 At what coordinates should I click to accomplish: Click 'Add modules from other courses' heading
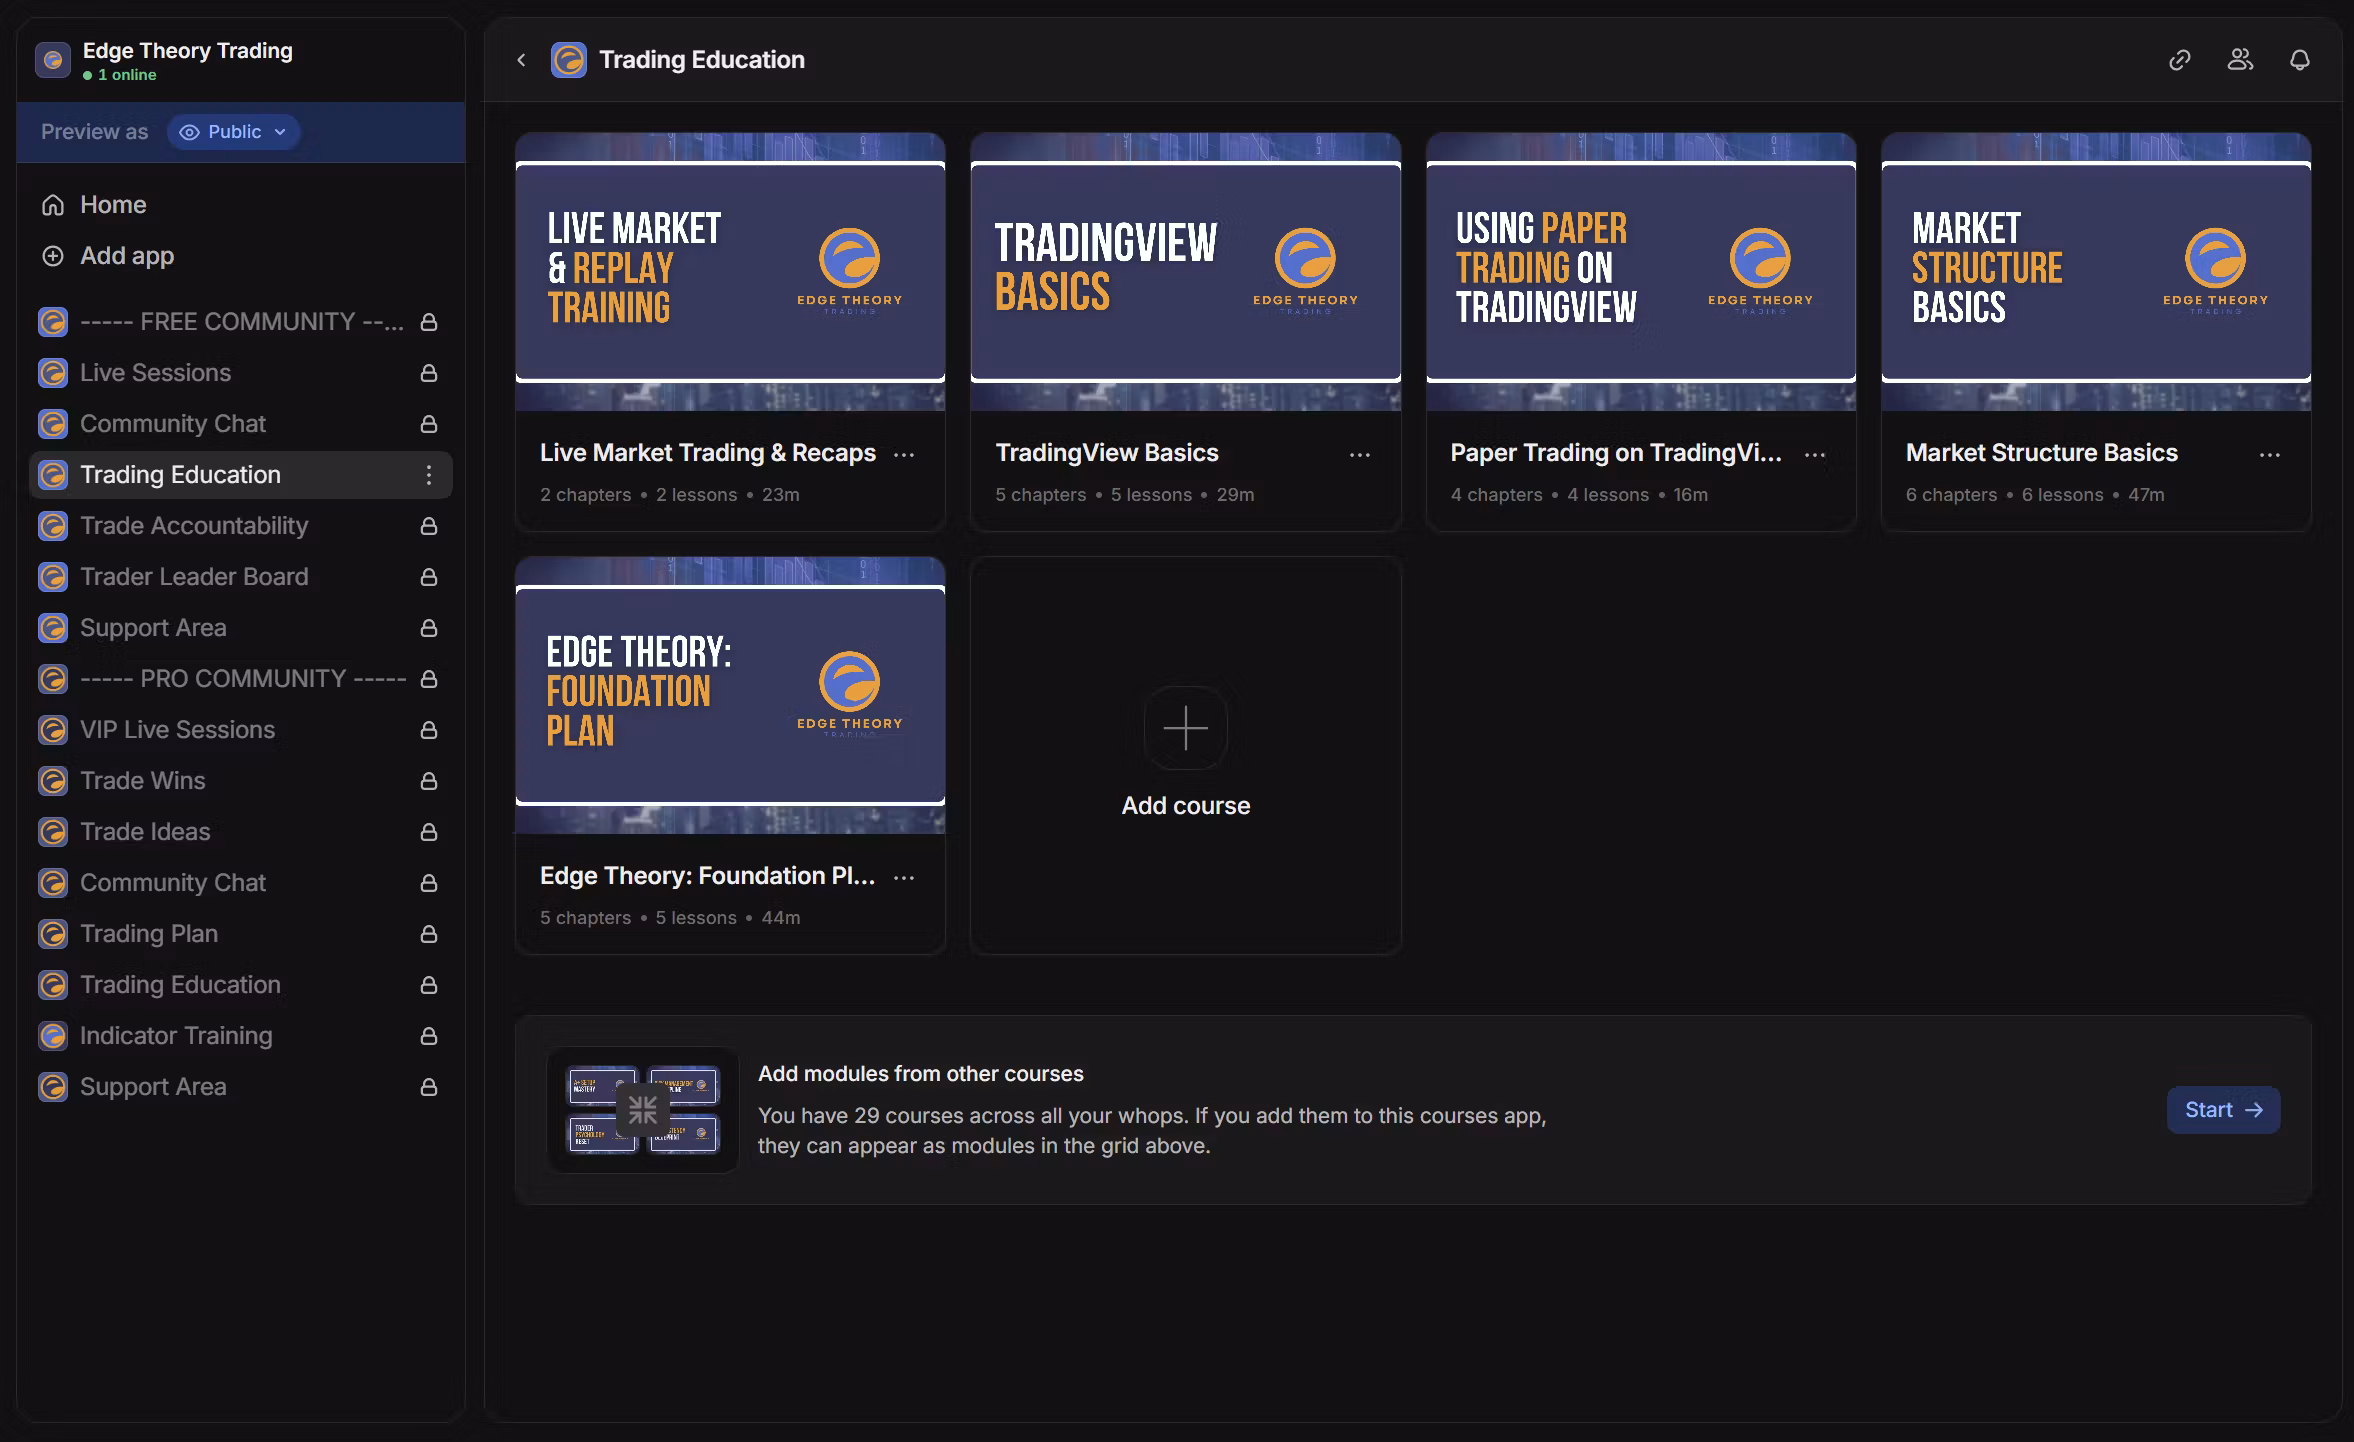tap(921, 1074)
